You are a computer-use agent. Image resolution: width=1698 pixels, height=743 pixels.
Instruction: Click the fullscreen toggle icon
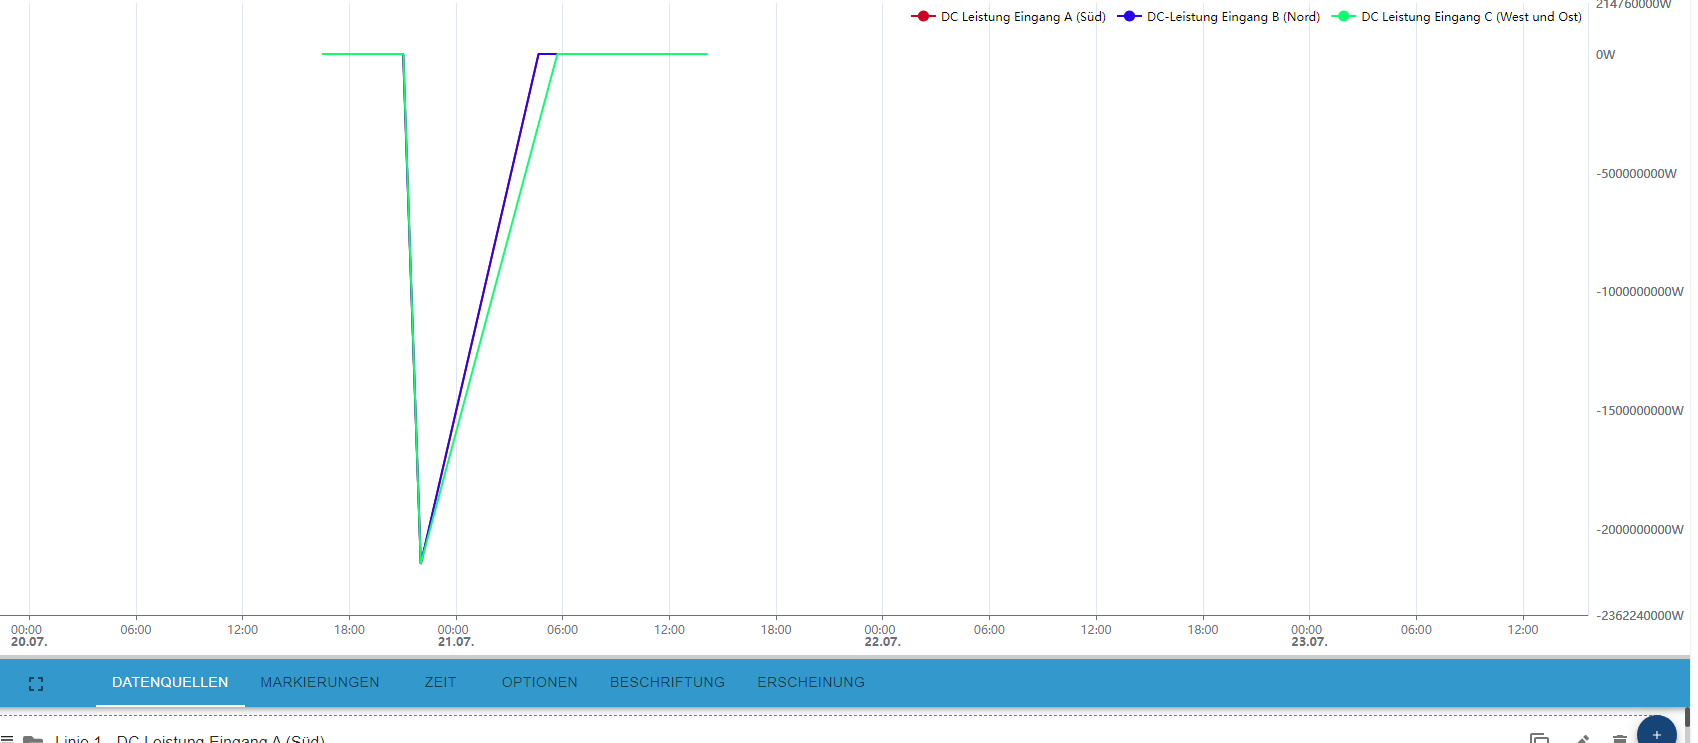(36, 684)
